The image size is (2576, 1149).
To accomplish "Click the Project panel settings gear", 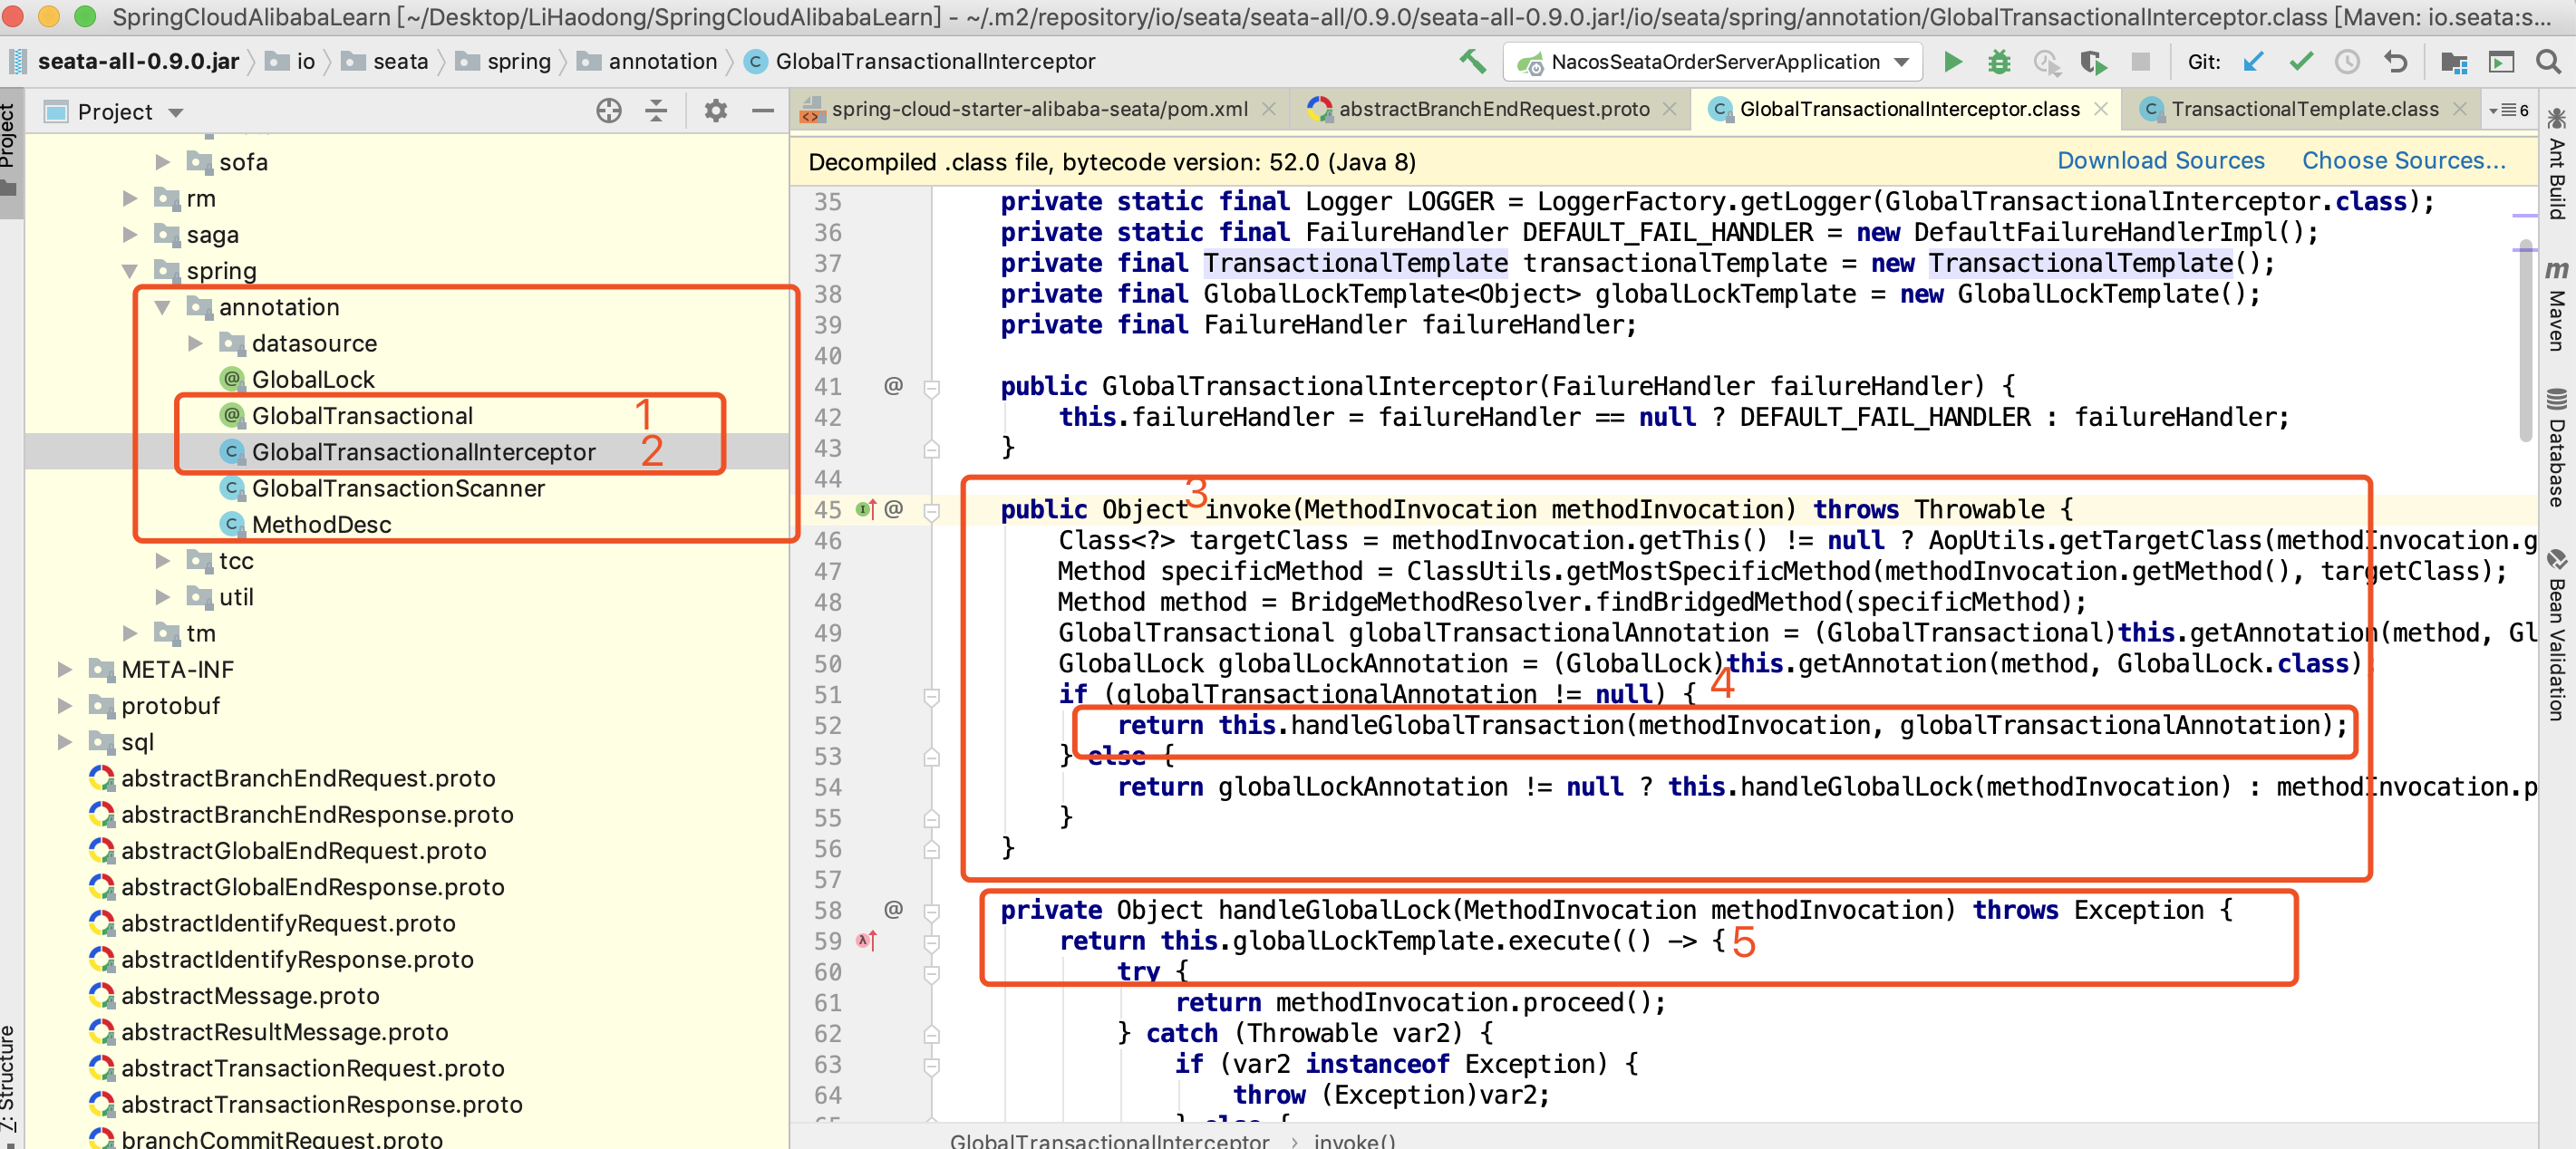I will click(715, 111).
